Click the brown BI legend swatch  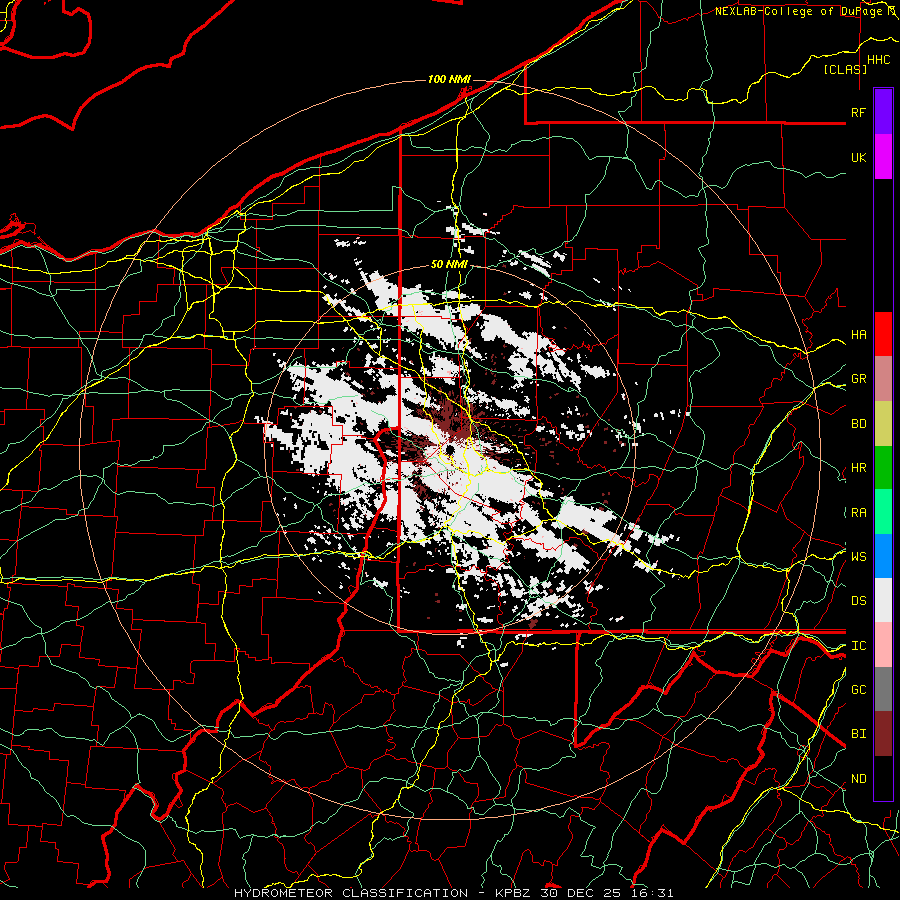883,734
